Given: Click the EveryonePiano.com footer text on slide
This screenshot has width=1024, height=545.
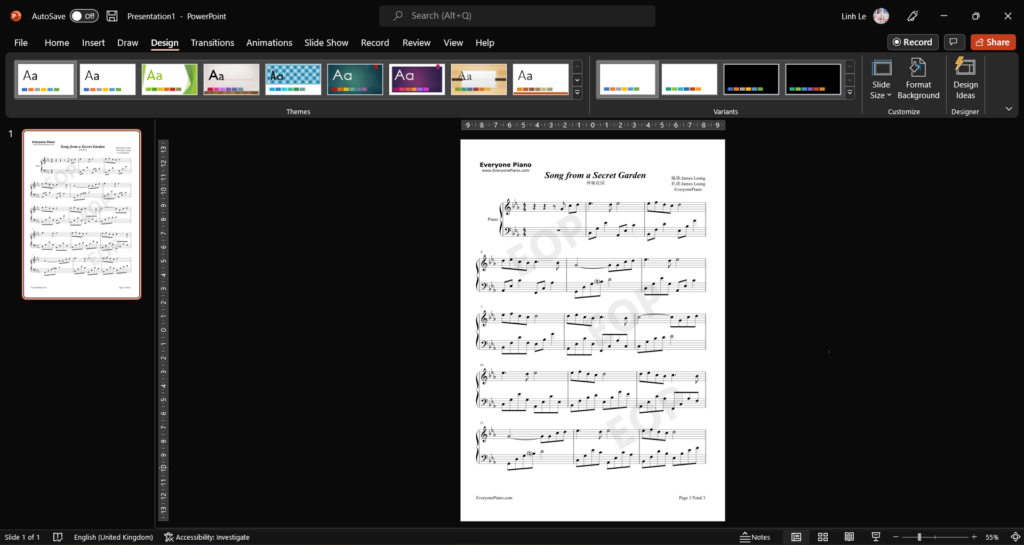Looking at the screenshot, I should tap(494, 497).
